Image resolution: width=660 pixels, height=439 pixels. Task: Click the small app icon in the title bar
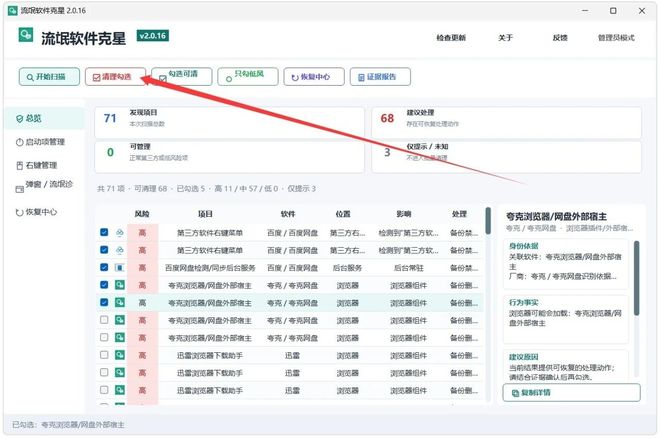pos(13,11)
